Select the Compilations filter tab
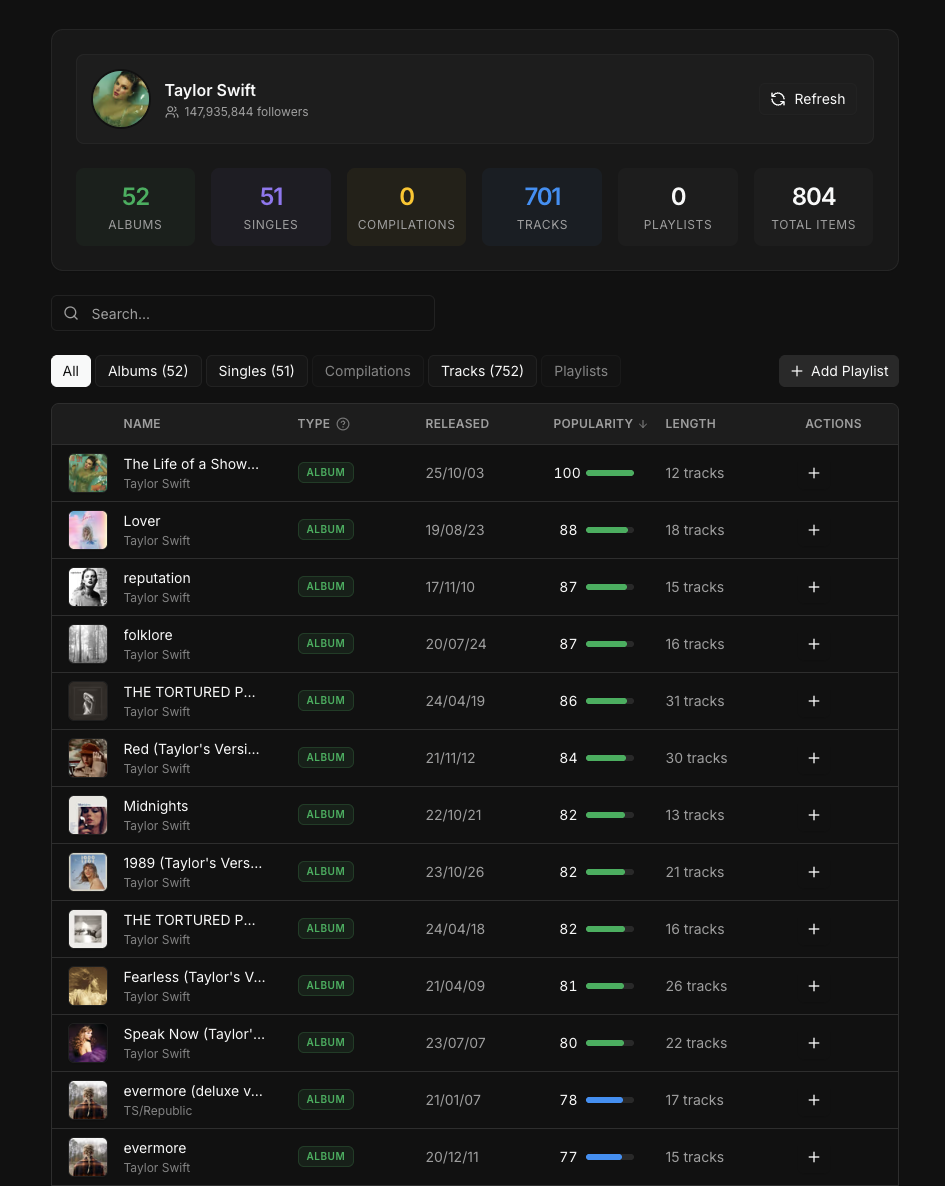This screenshot has width=945, height=1186. pos(367,371)
